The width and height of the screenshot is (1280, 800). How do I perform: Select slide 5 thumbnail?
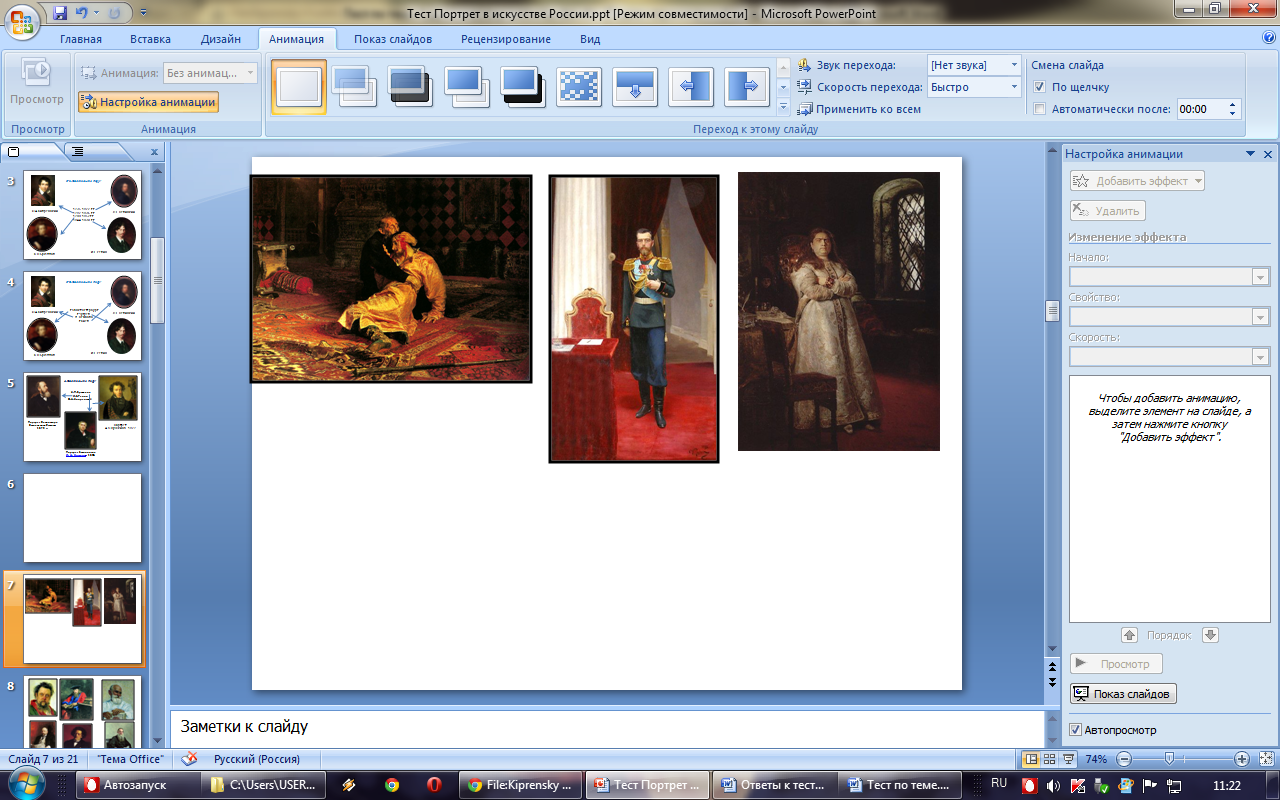click(83, 417)
